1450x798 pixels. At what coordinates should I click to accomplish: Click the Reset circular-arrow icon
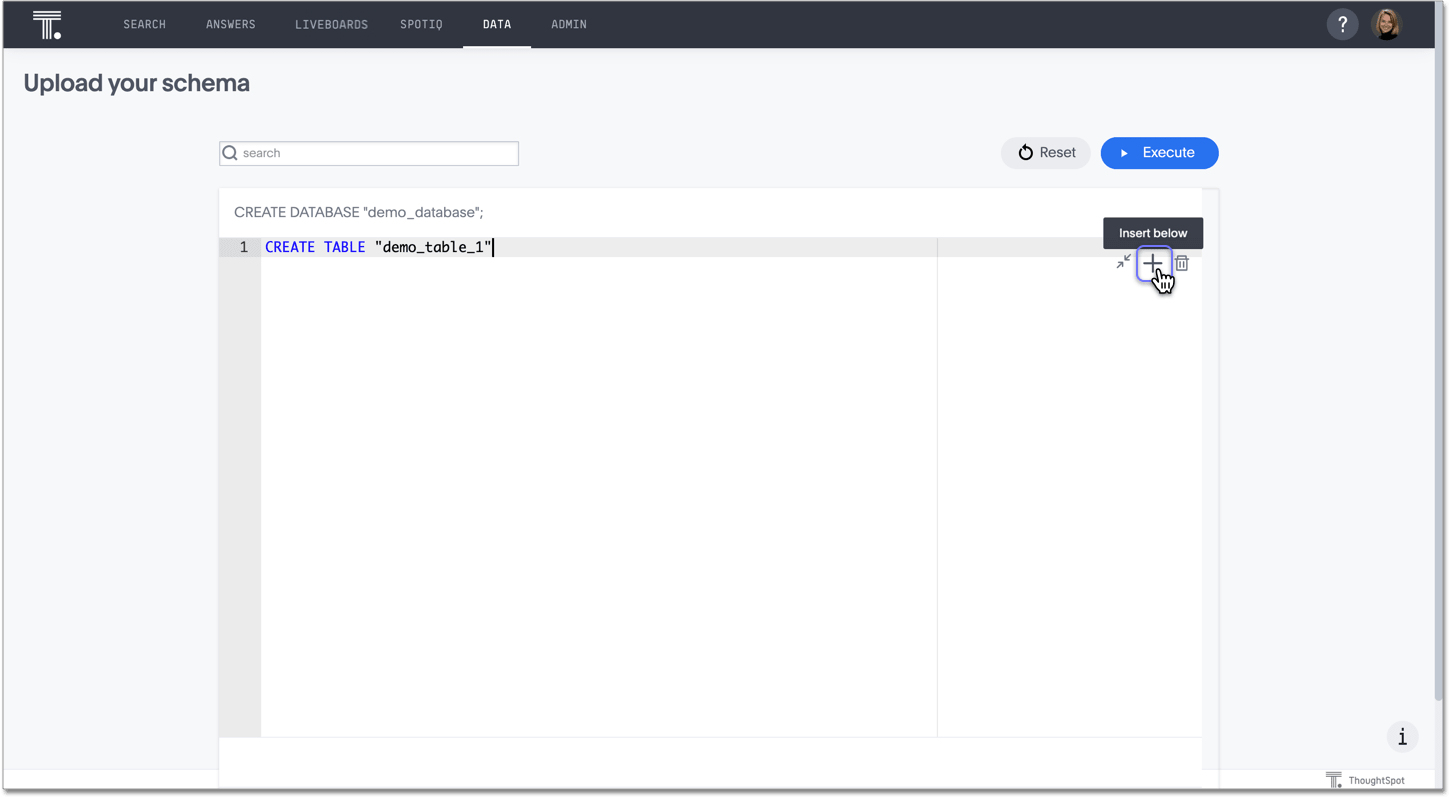pyautogui.click(x=1025, y=152)
